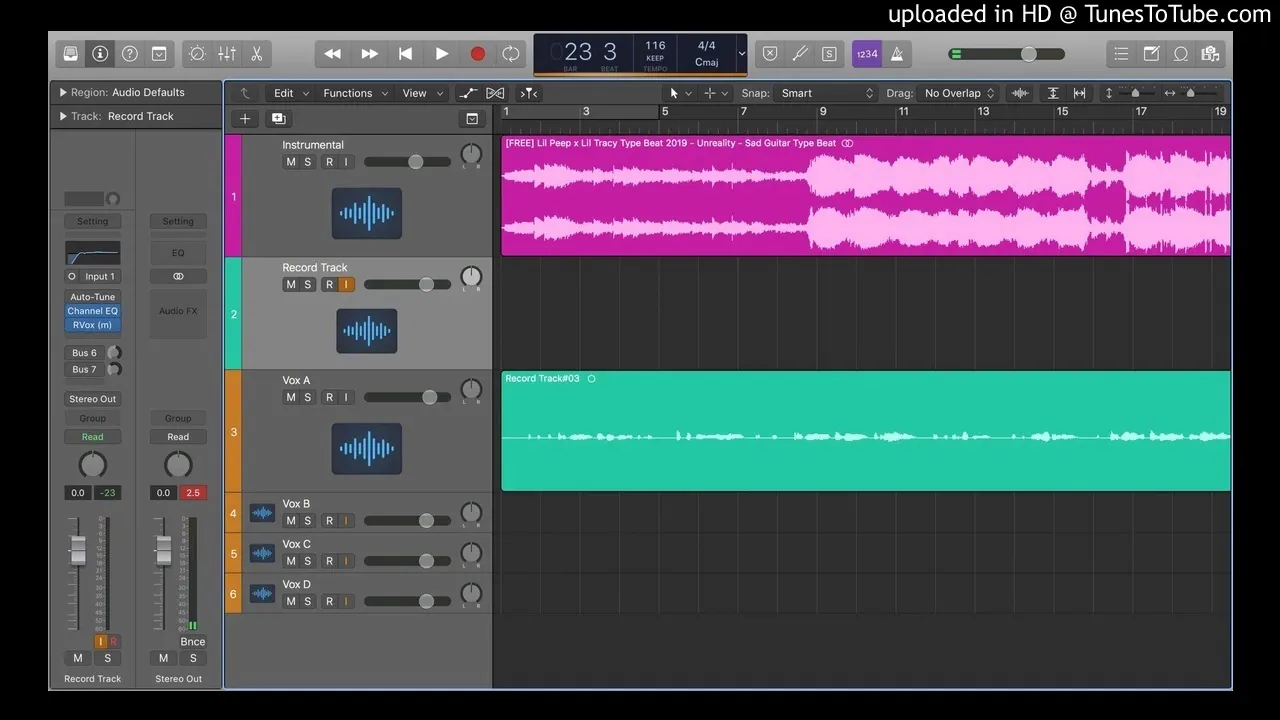Open the Drag No Overlap dropdown
This screenshot has height=720, width=1280.
tap(958, 93)
